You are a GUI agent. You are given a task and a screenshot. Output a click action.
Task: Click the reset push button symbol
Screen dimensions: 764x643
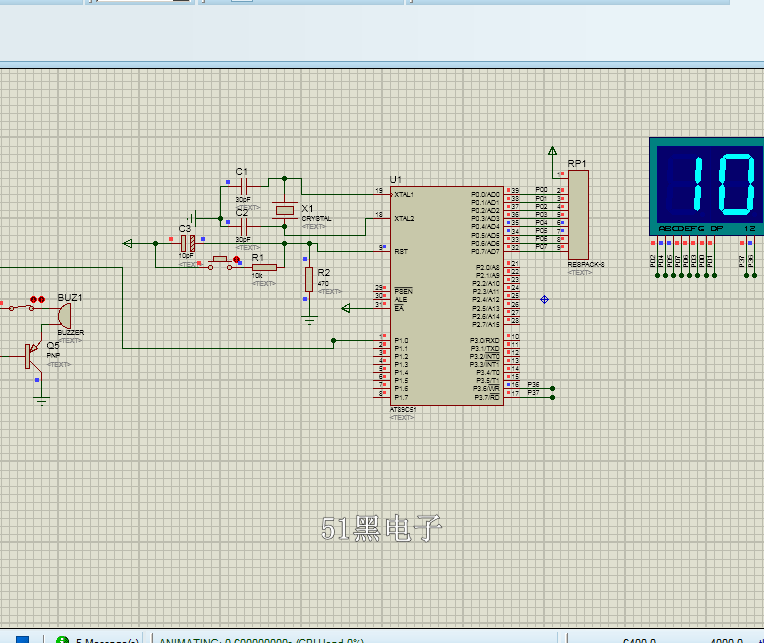point(220,263)
